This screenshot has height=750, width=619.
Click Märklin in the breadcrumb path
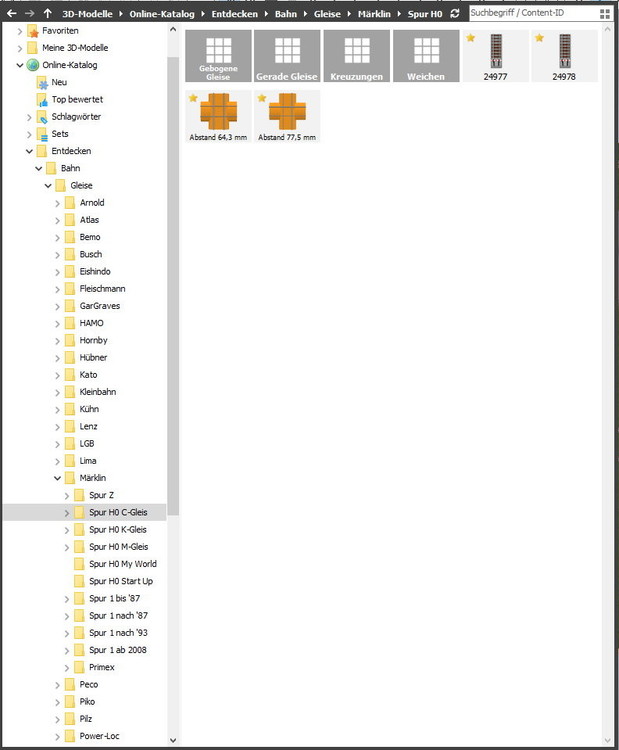374,14
